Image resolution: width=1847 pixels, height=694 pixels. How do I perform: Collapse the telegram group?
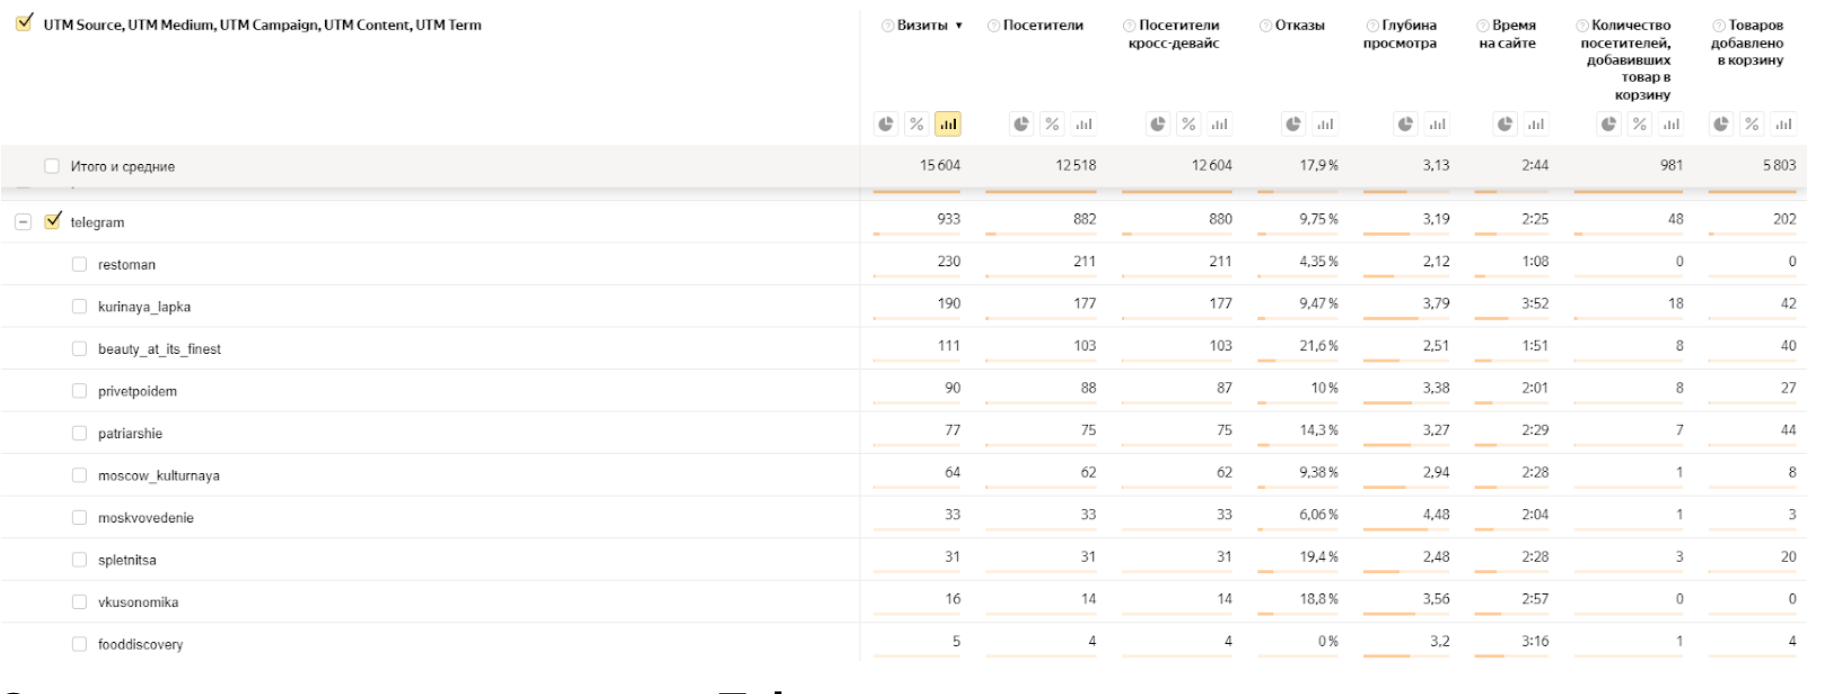tap(23, 222)
